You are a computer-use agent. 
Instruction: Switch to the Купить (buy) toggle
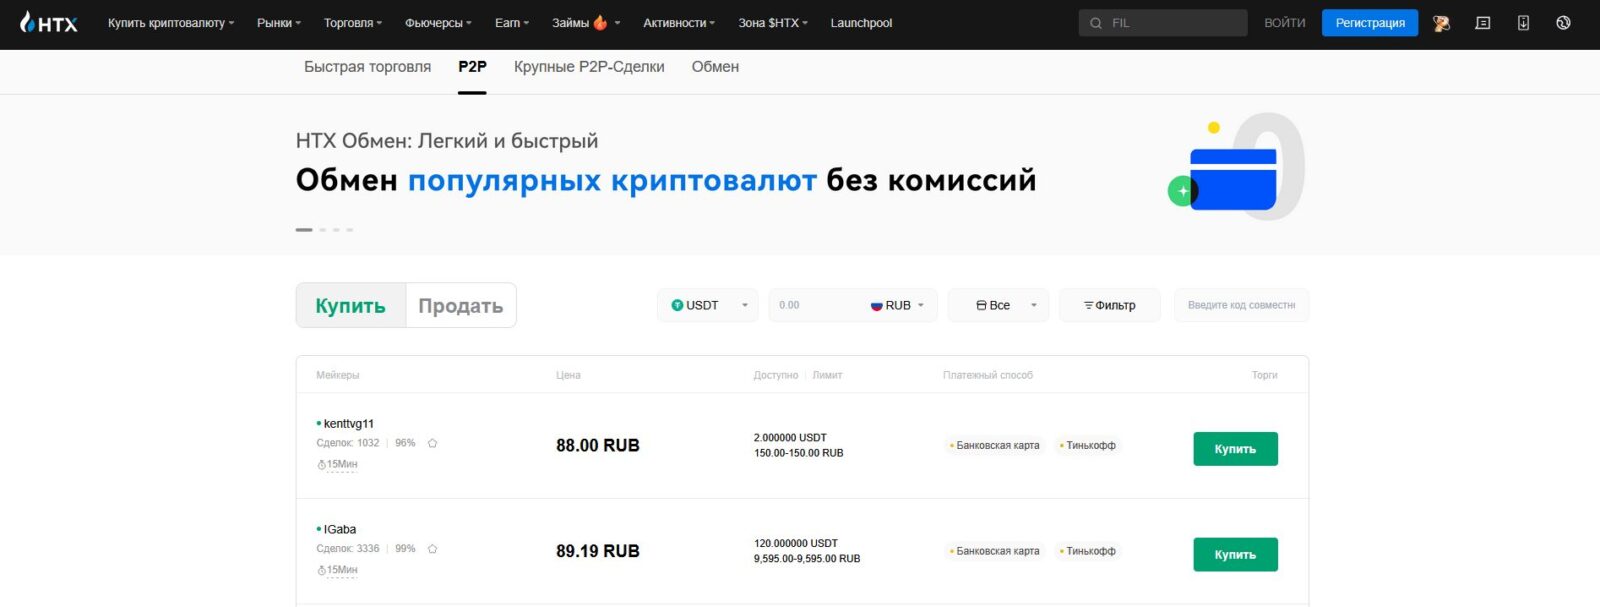pos(350,306)
